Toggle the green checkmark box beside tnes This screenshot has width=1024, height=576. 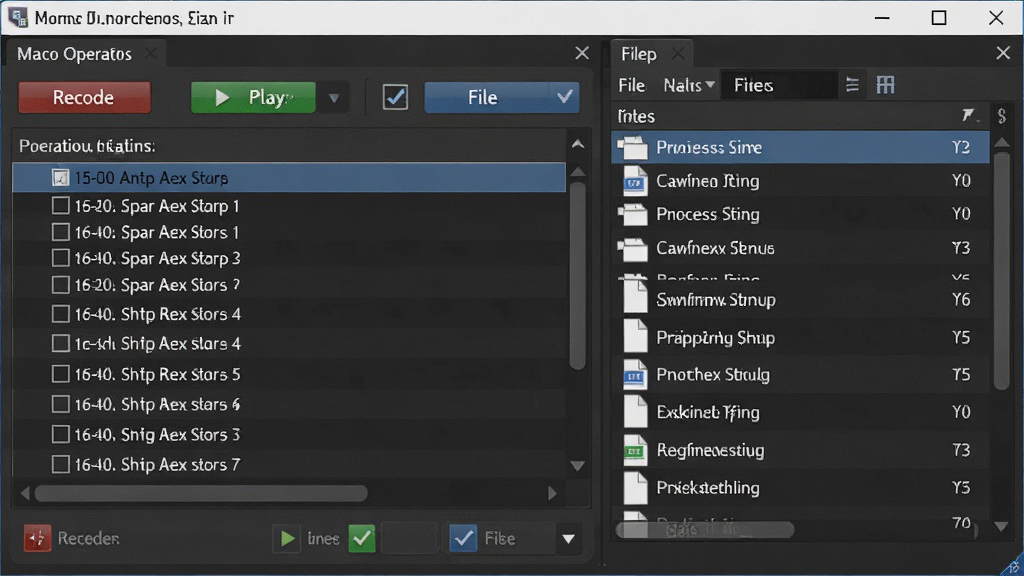point(362,539)
